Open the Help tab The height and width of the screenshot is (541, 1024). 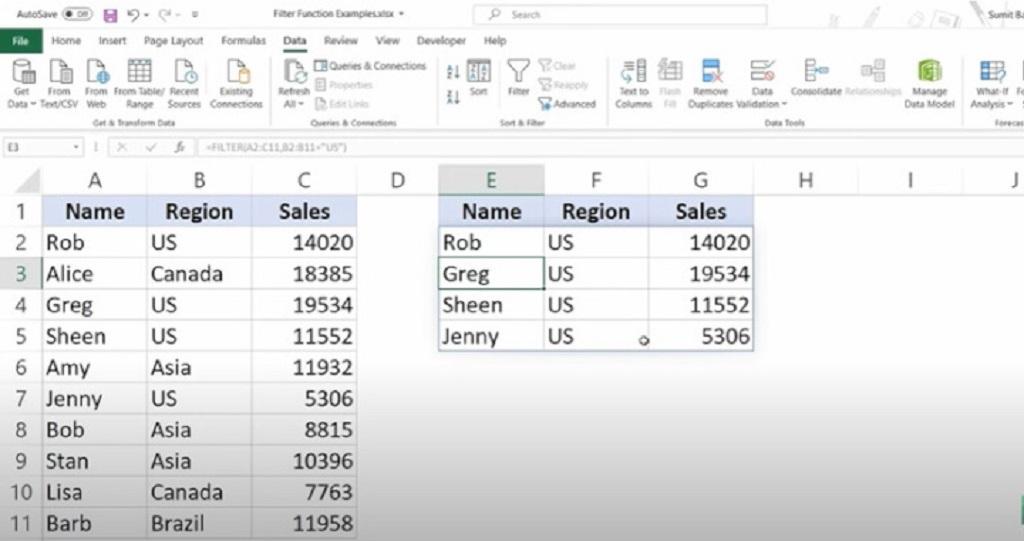495,41
